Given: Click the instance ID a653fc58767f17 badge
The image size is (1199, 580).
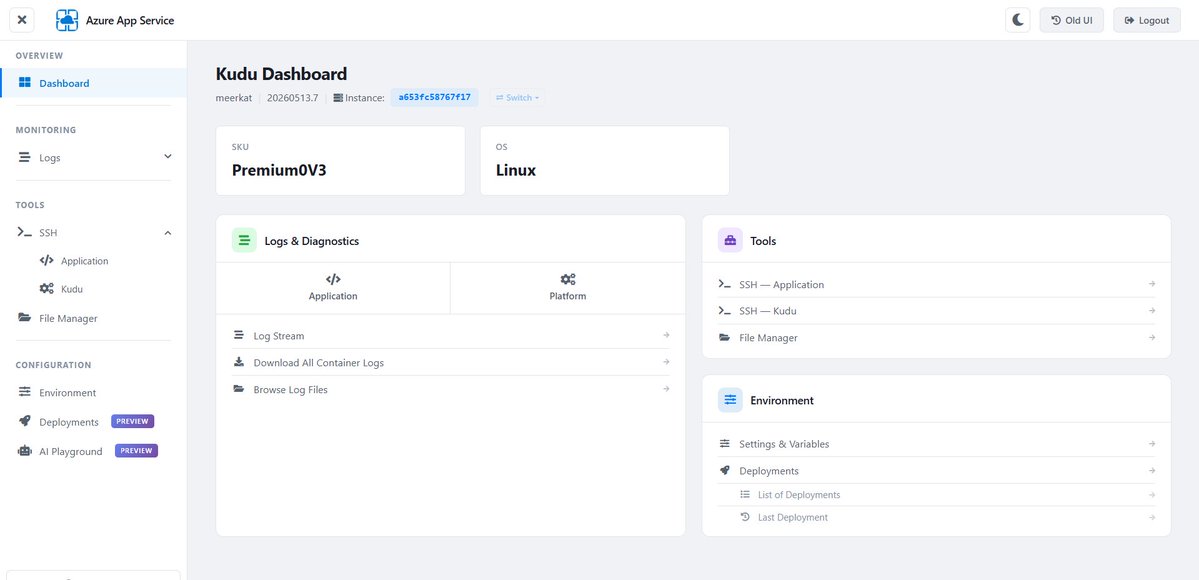Looking at the screenshot, I should click(x=434, y=97).
